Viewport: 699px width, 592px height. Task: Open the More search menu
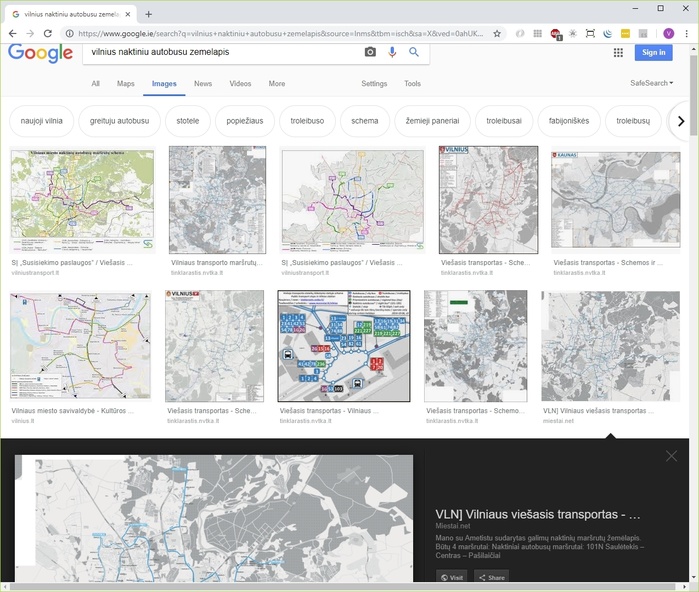click(x=277, y=83)
